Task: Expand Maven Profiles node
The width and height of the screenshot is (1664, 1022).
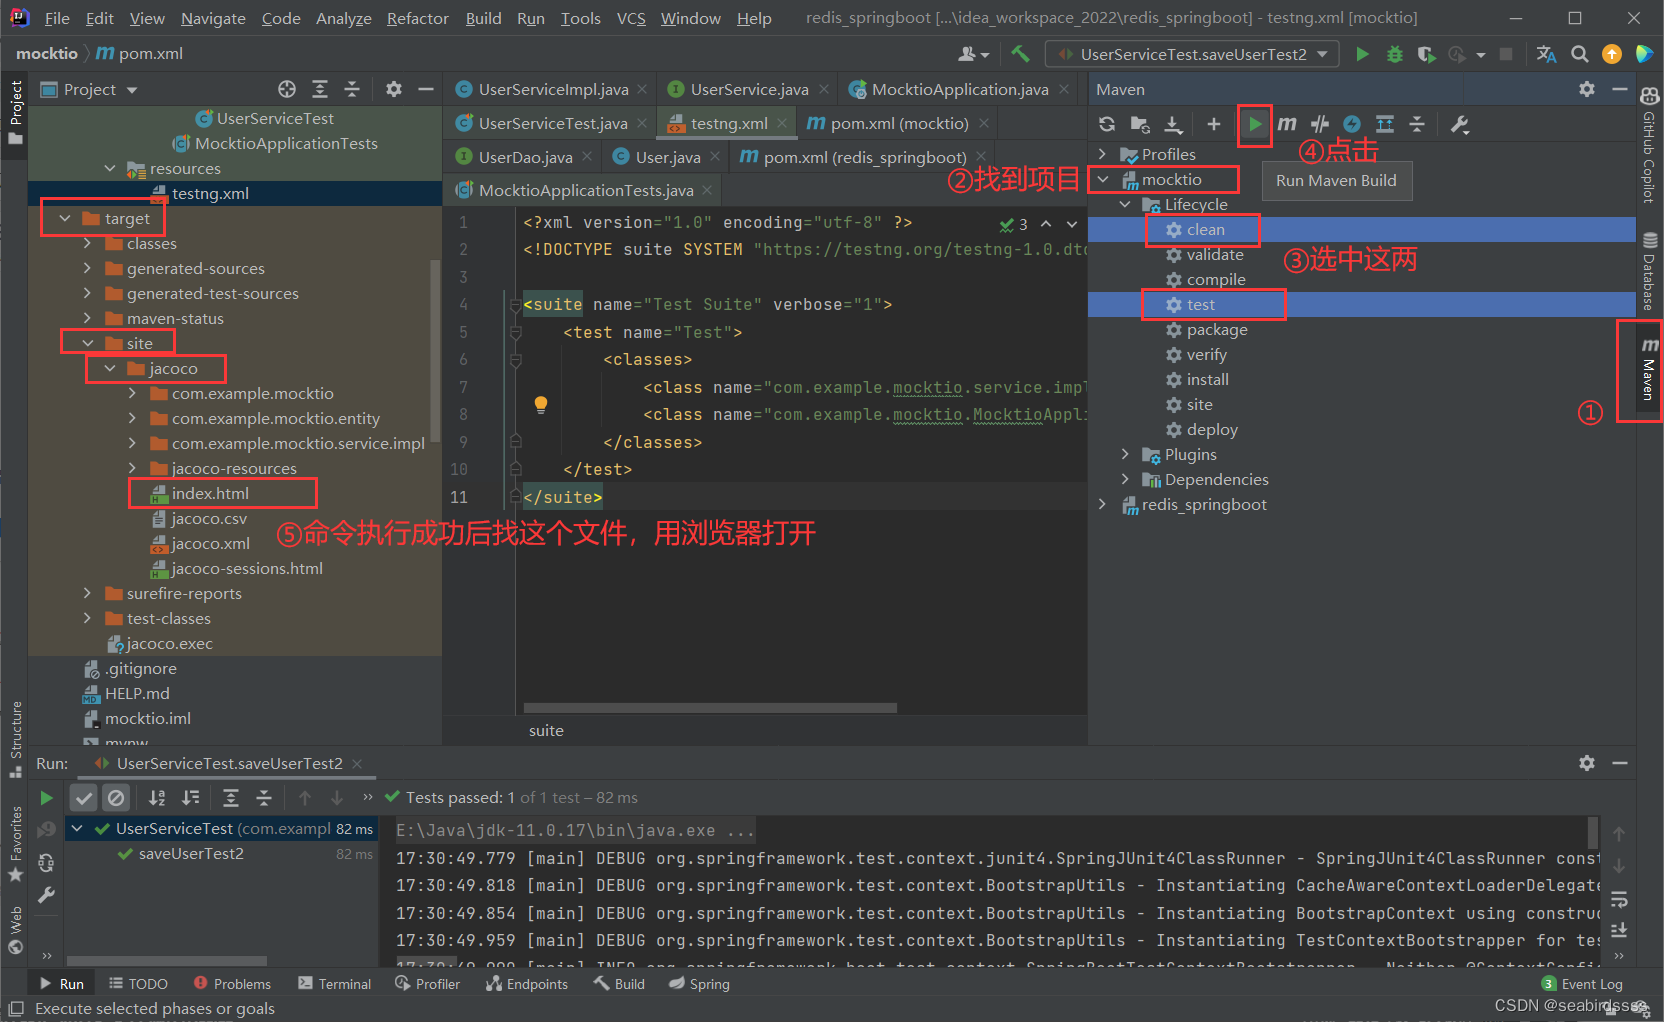Action: pyautogui.click(x=1103, y=154)
